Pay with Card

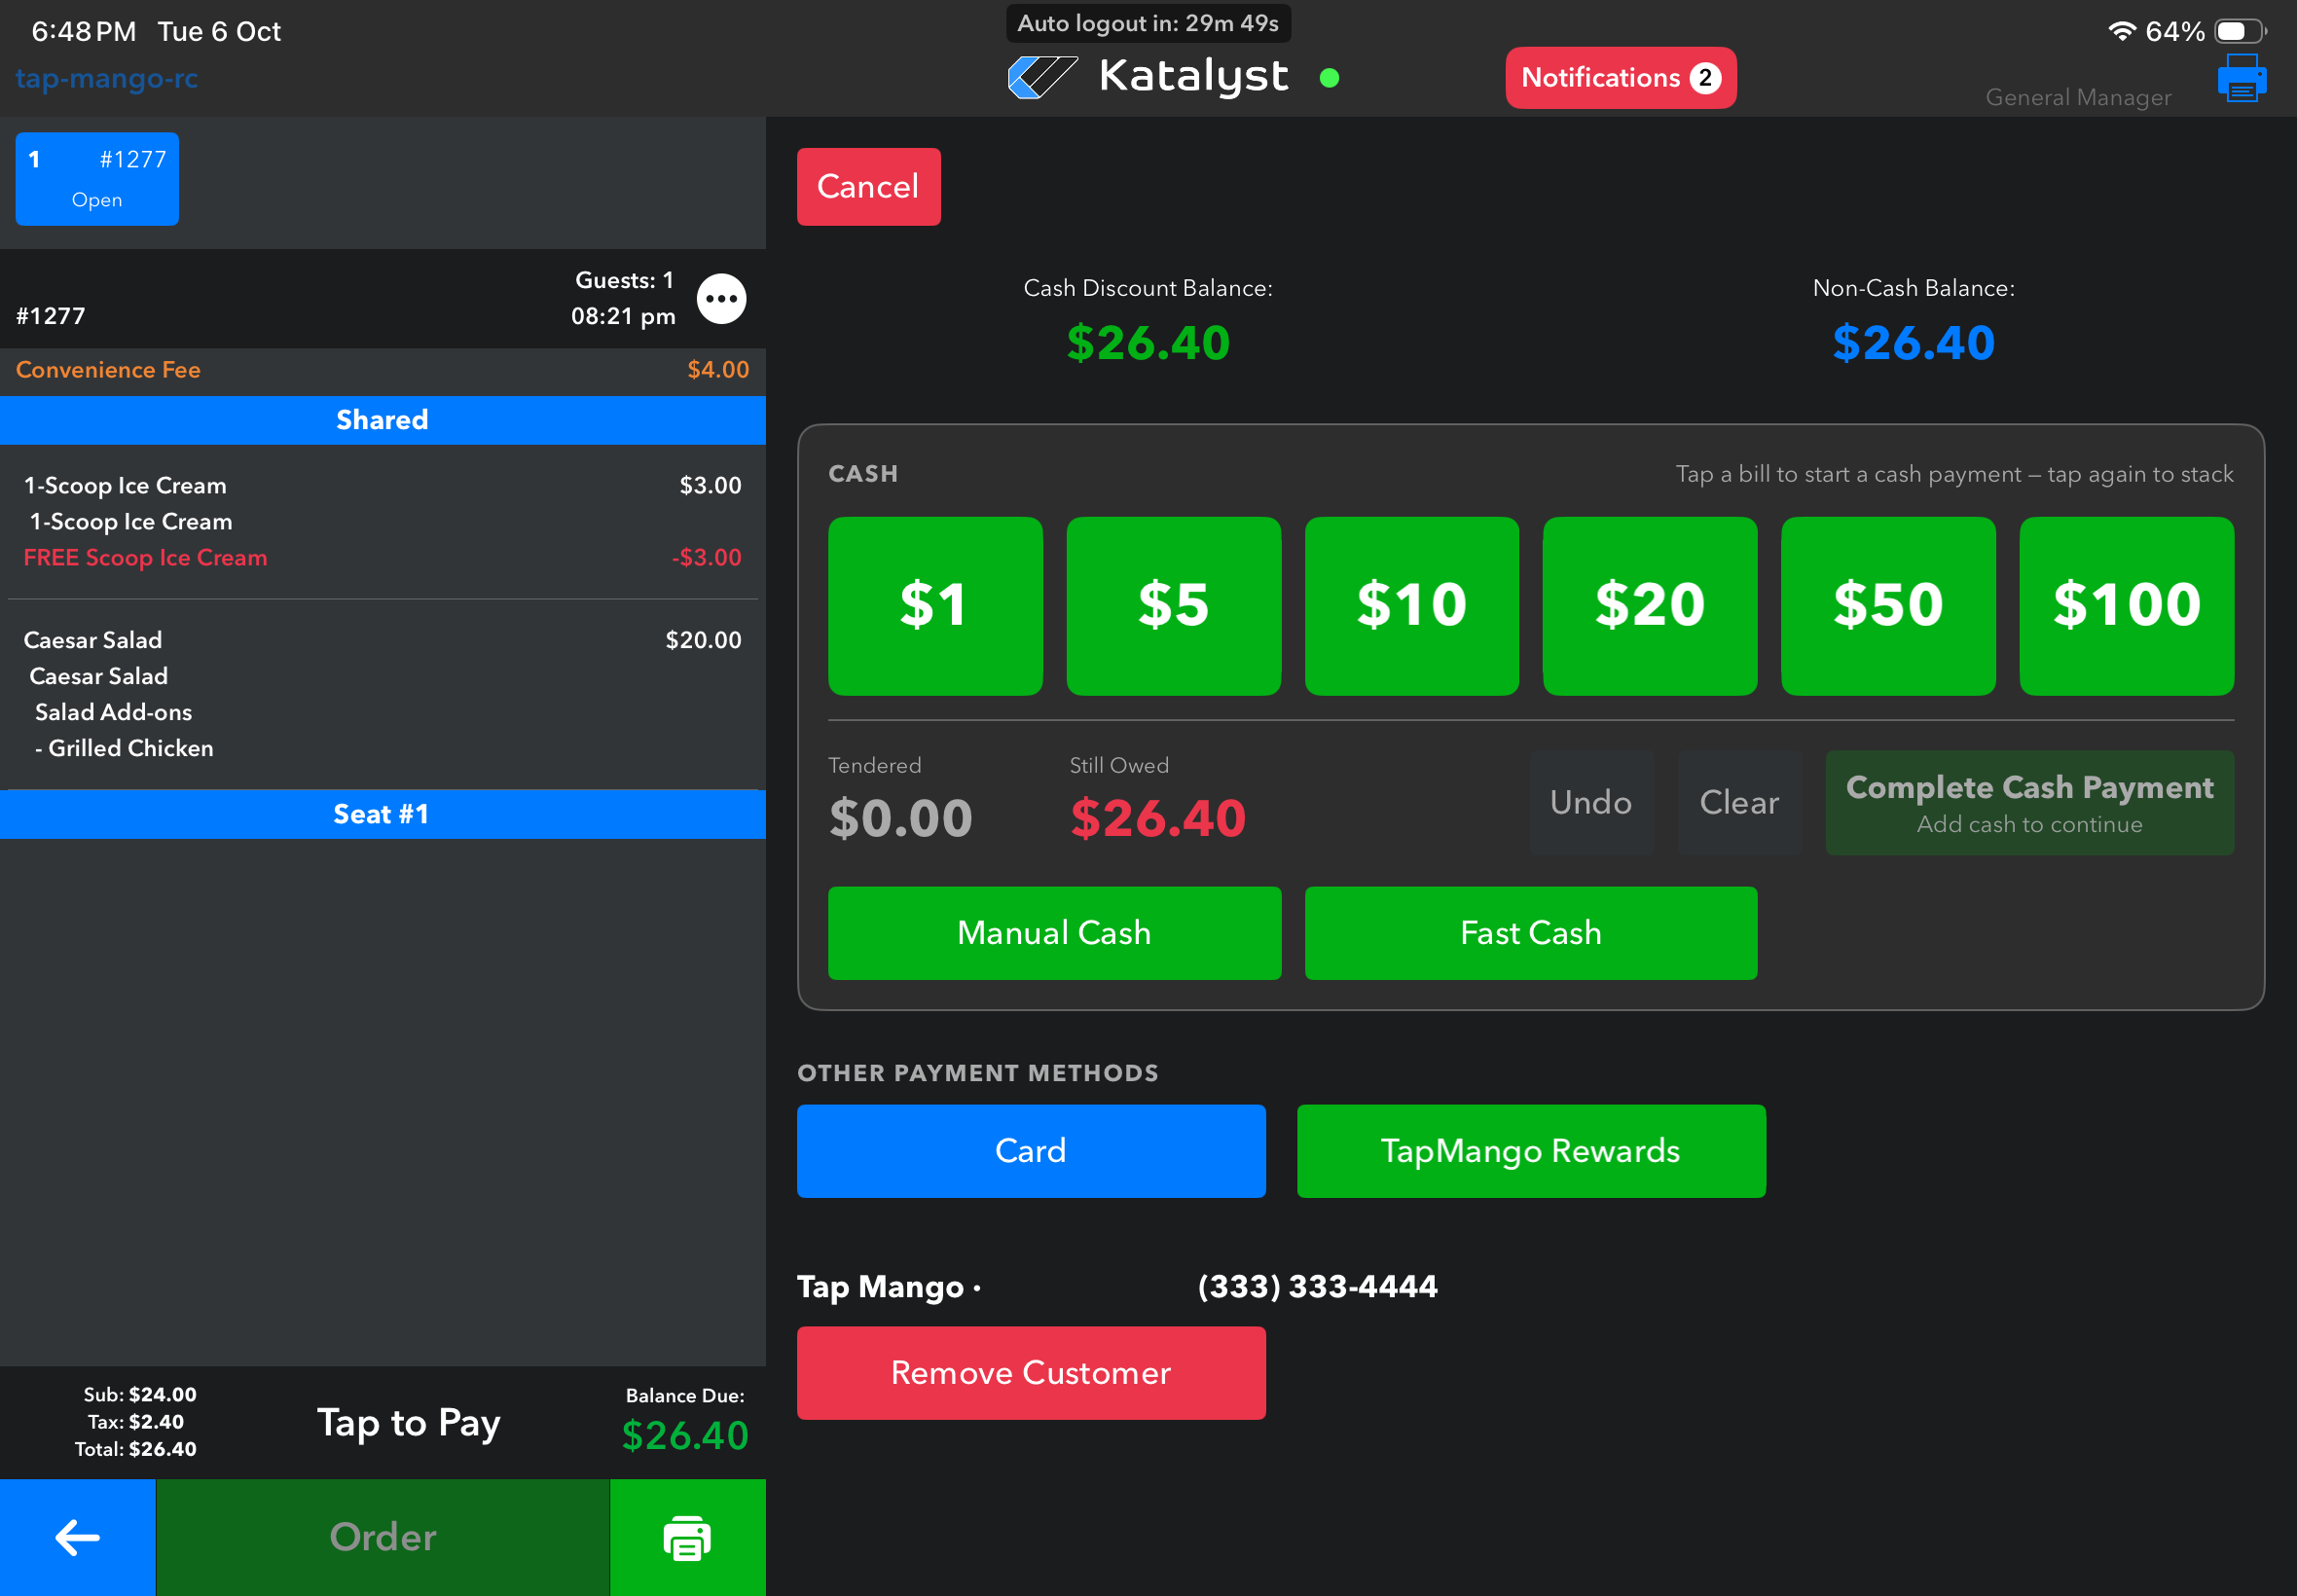pyautogui.click(x=1031, y=1151)
